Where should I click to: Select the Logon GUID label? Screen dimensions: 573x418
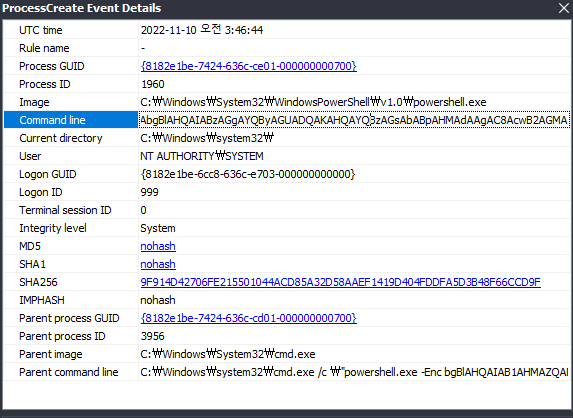[48, 174]
